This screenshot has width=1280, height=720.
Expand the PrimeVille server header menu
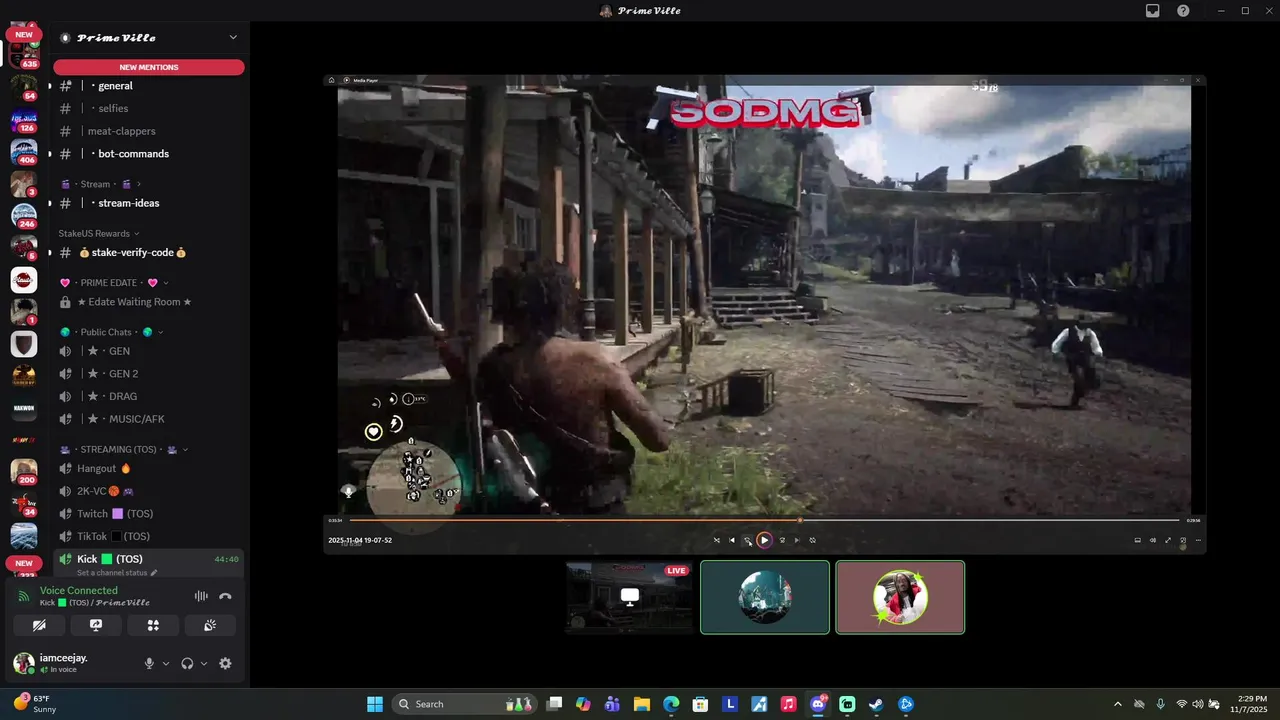tap(149, 38)
